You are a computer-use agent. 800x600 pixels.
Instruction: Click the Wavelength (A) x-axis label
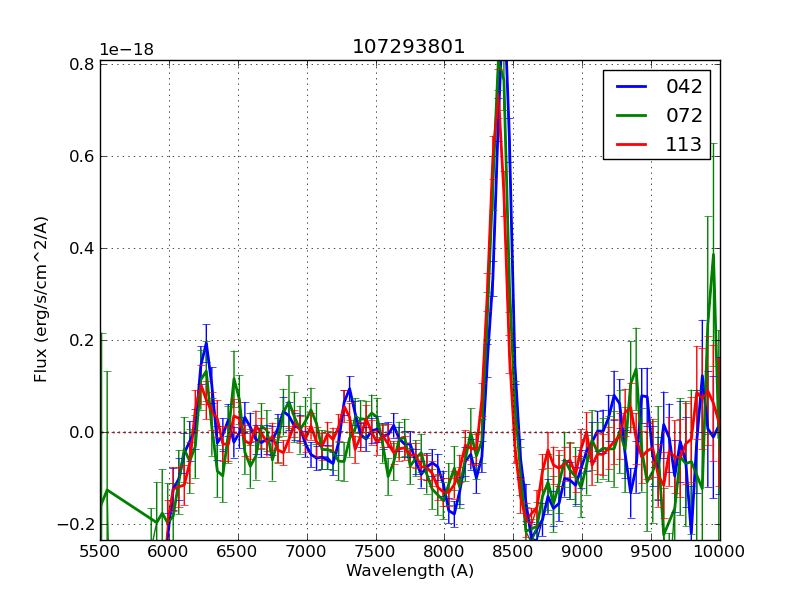(x=410, y=571)
